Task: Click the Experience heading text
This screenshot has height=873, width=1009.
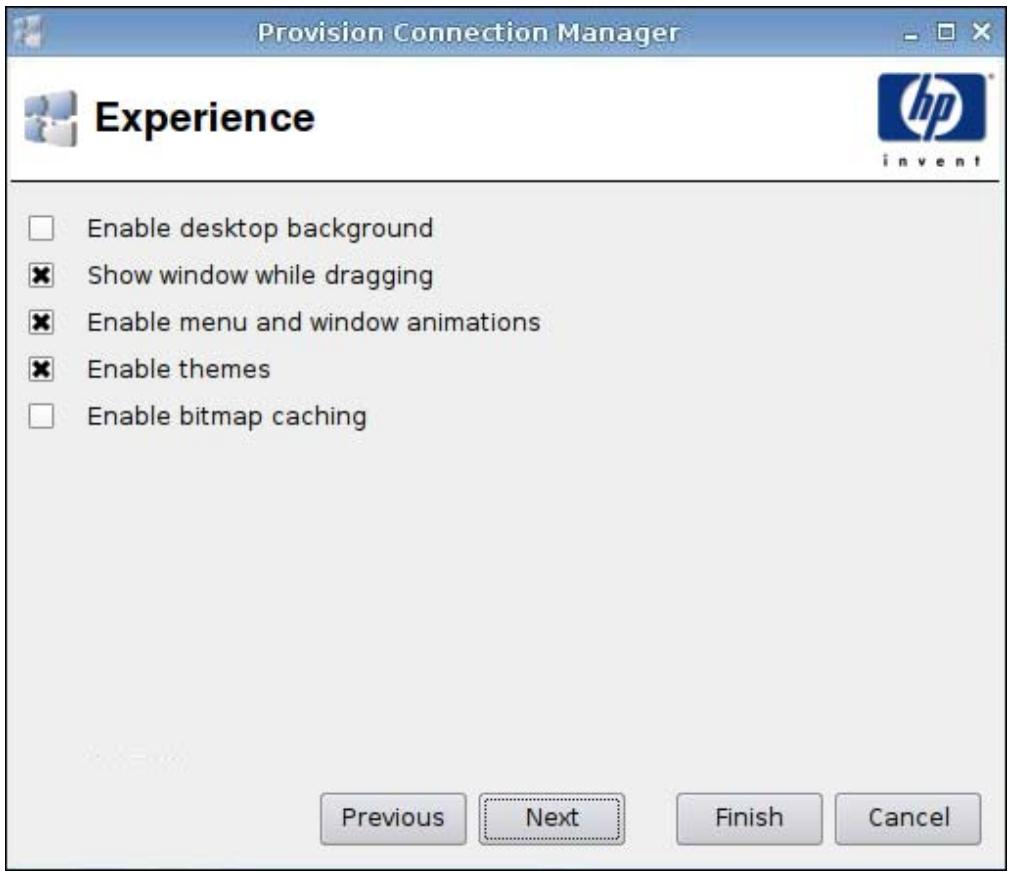Action: click(205, 118)
